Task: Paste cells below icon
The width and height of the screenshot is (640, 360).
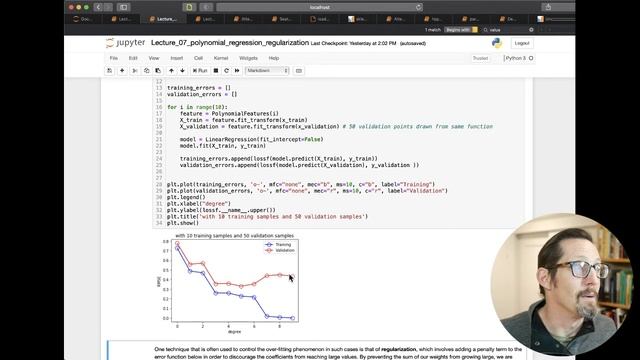Action: (158, 71)
